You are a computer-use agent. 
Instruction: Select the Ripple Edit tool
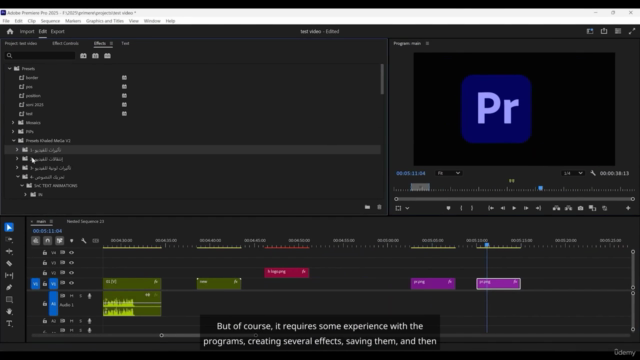tap(9, 251)
